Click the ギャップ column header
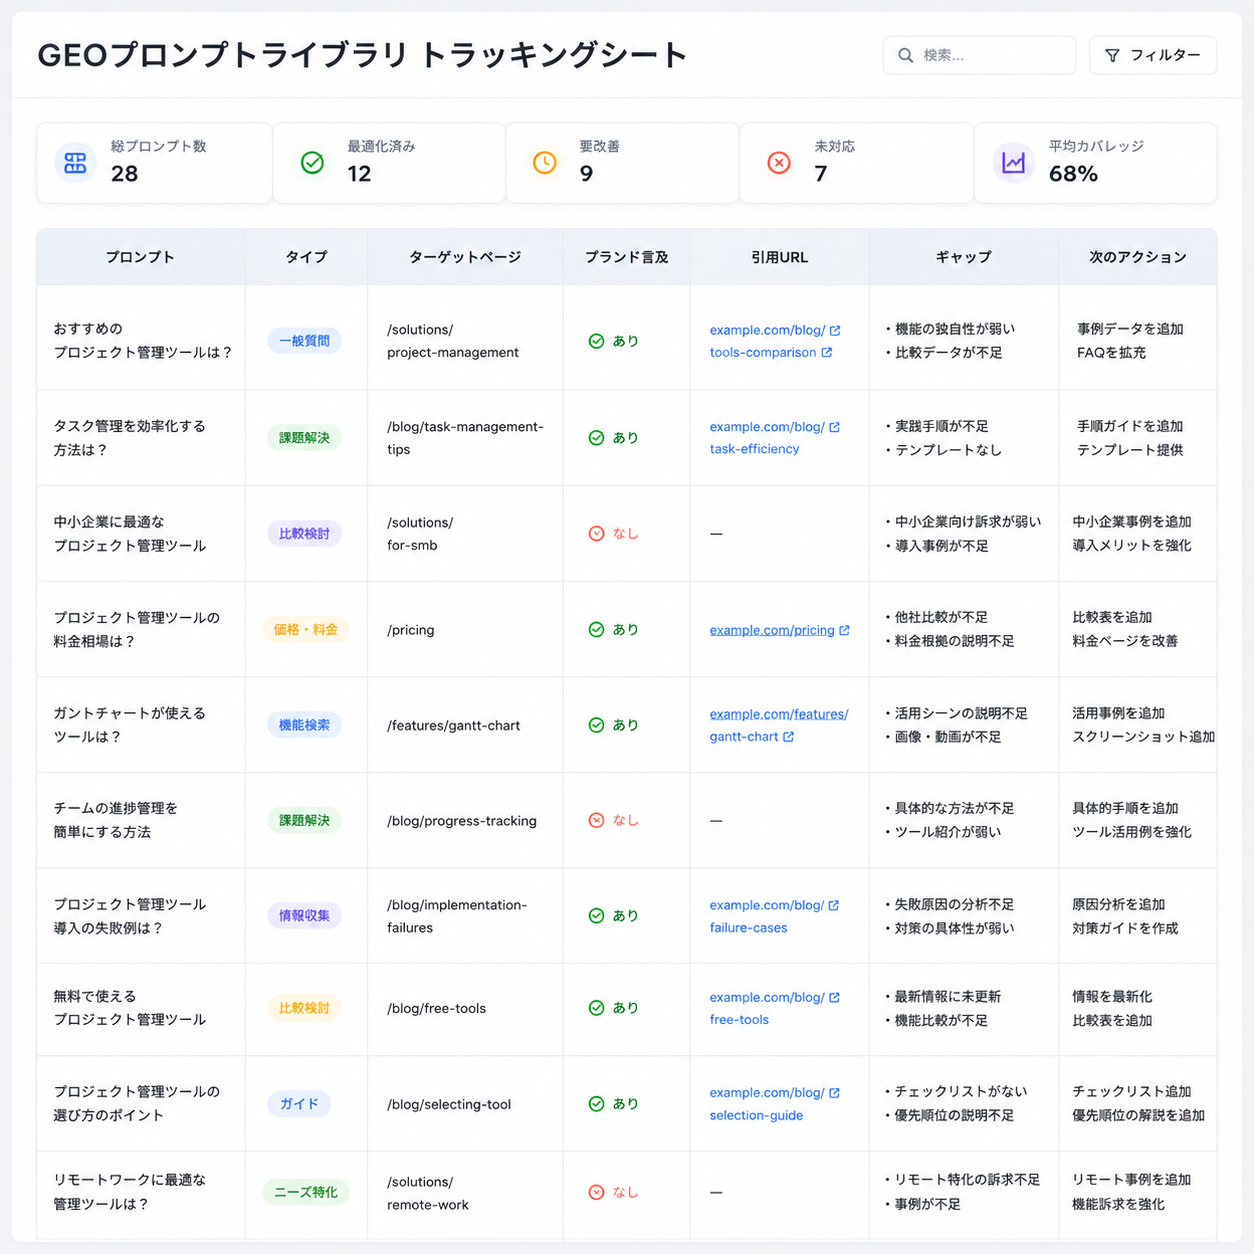 pos(963,257)
